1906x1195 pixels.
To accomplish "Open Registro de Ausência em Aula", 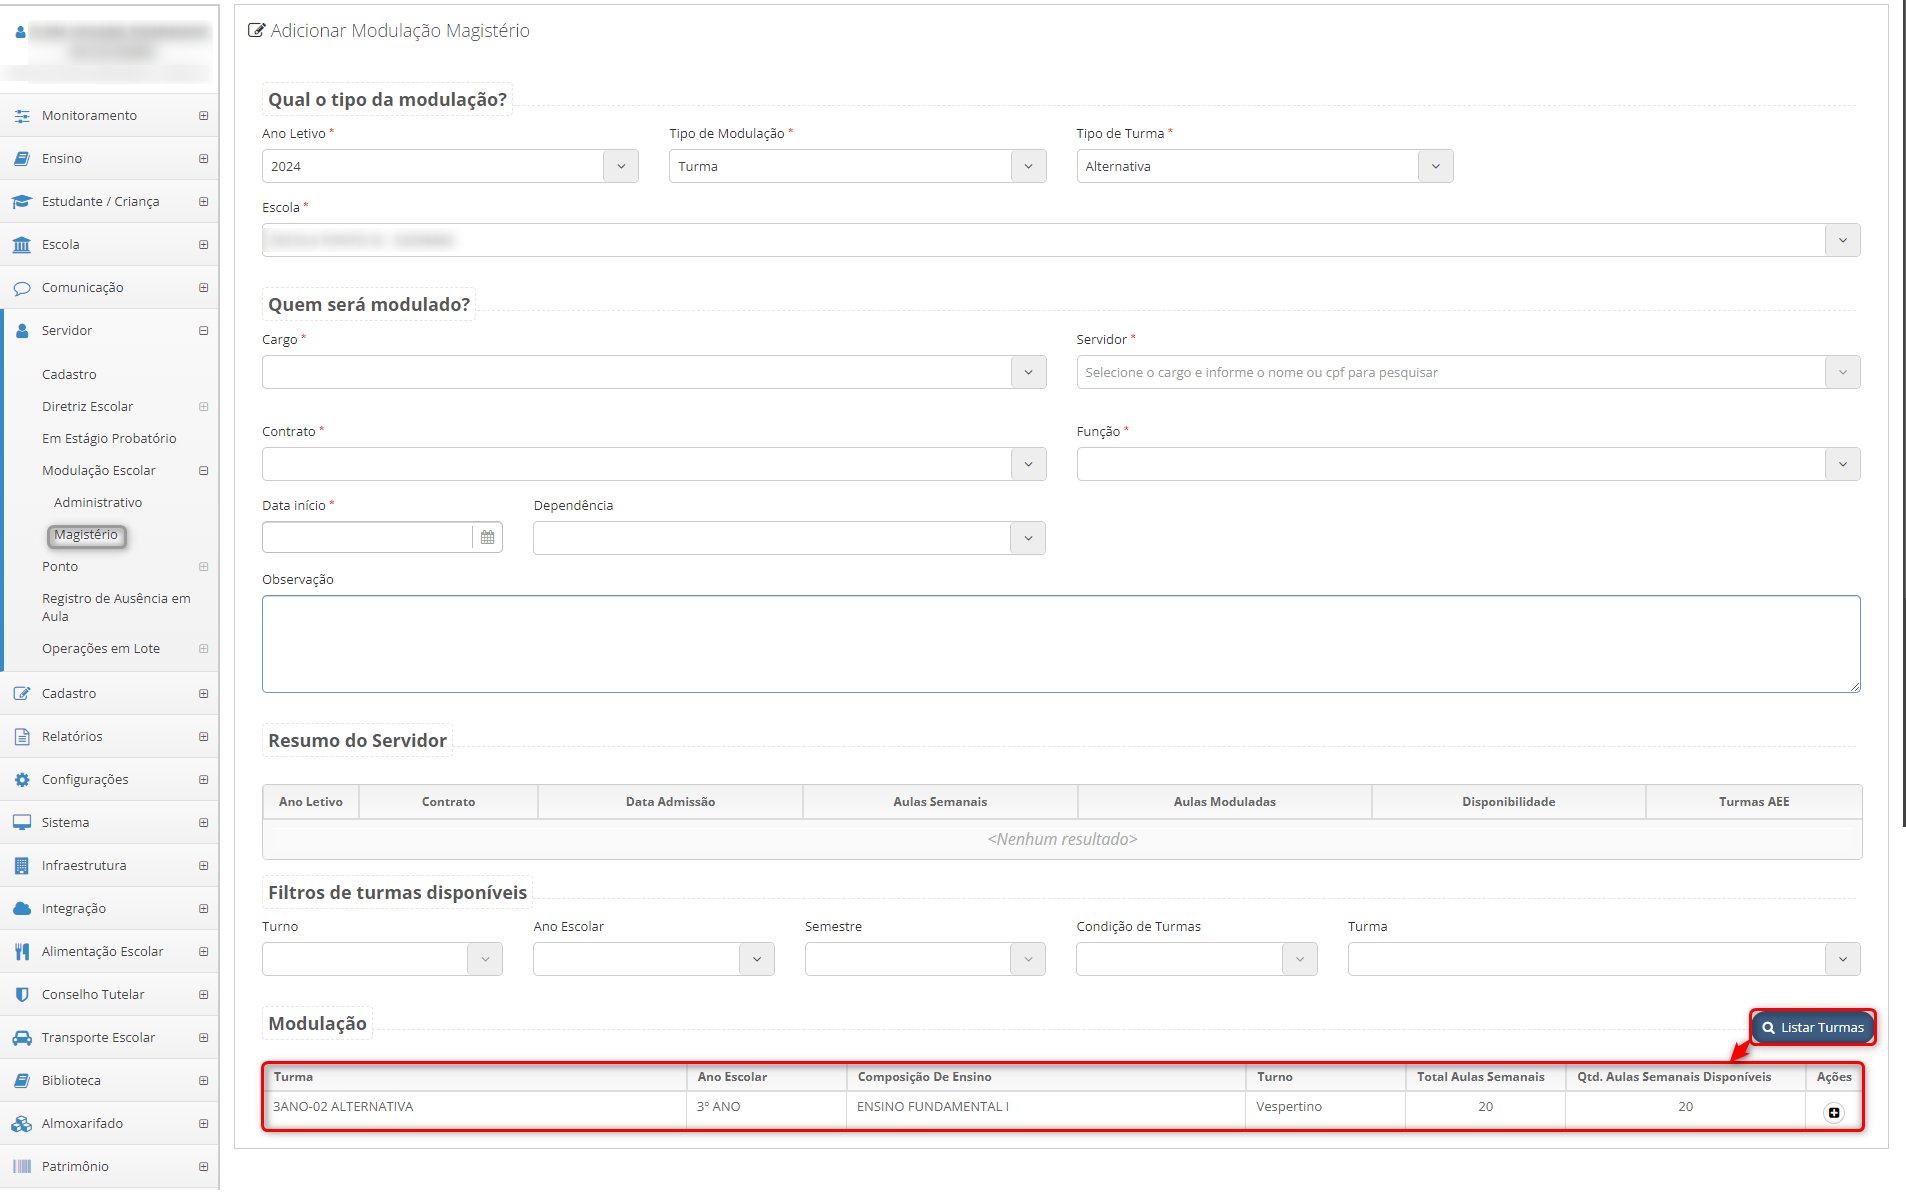I will (116, 608).
